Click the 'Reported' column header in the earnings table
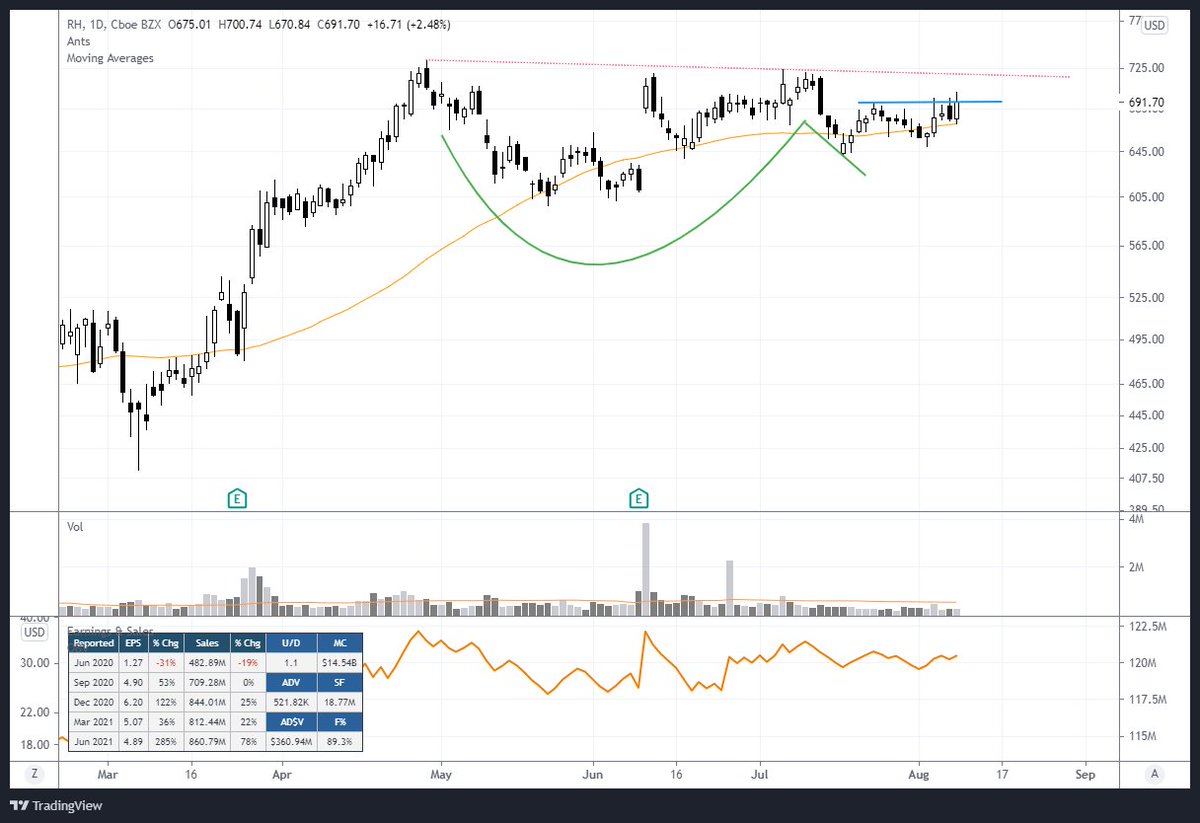1200x823 pixels. [93, 643]
